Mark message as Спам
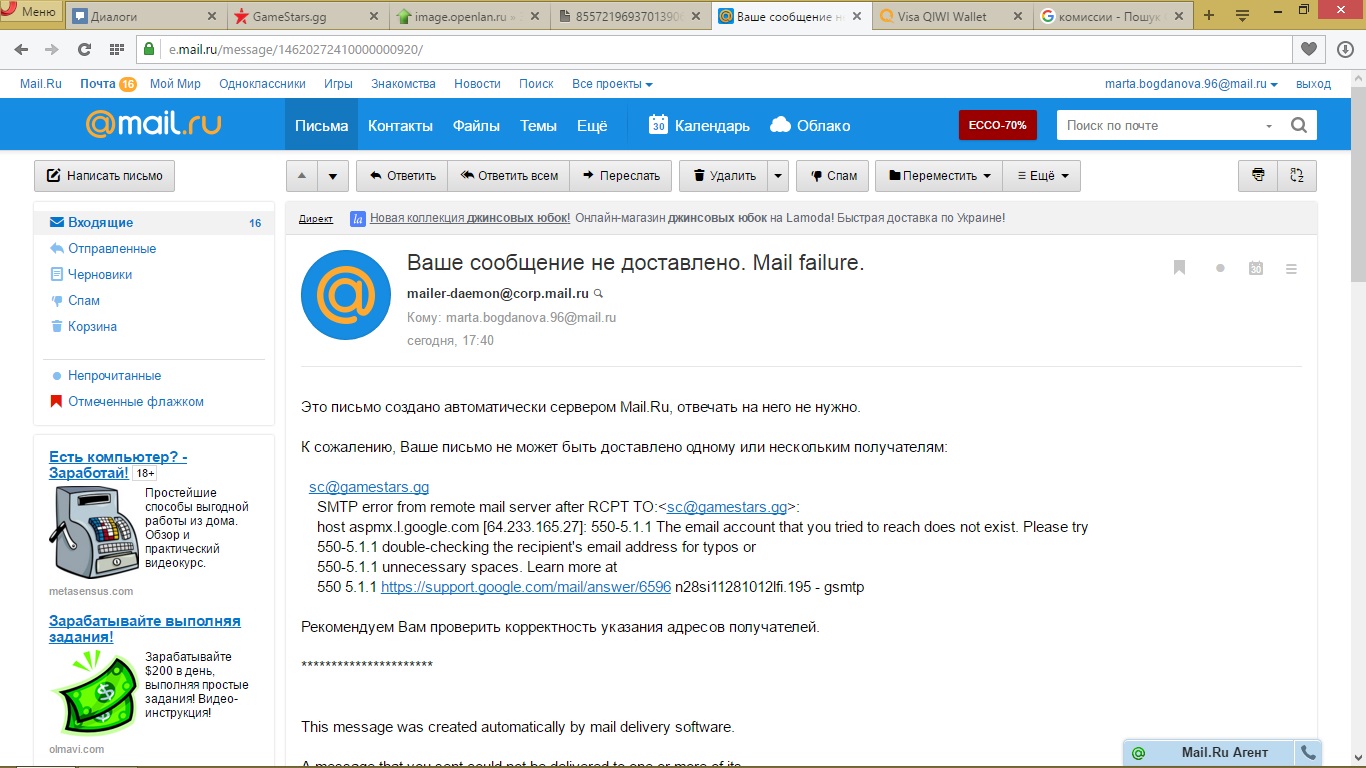Image resolution: width=1366 pixels, height=768 pixels. [833, 176]
